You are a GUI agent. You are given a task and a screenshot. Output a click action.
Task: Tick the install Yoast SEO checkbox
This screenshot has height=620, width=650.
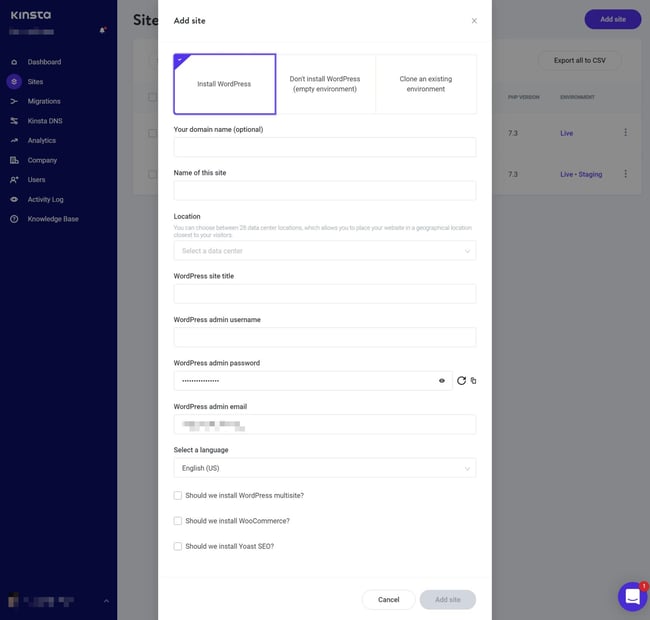178,547
